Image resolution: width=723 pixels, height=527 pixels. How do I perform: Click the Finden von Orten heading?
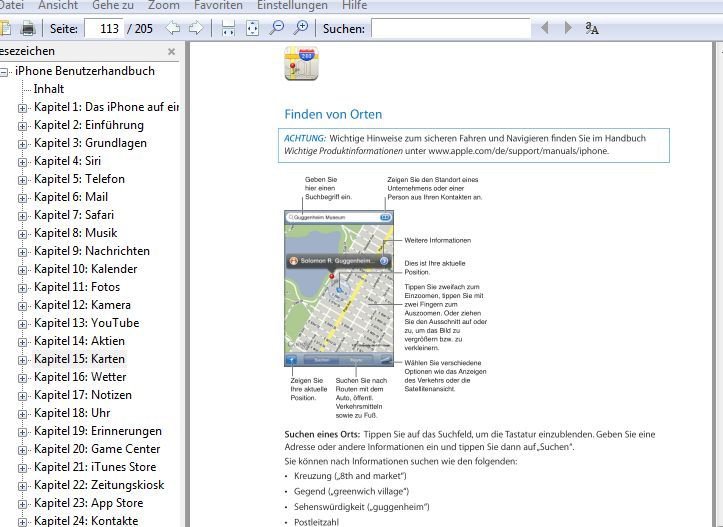tap(333, 114)
